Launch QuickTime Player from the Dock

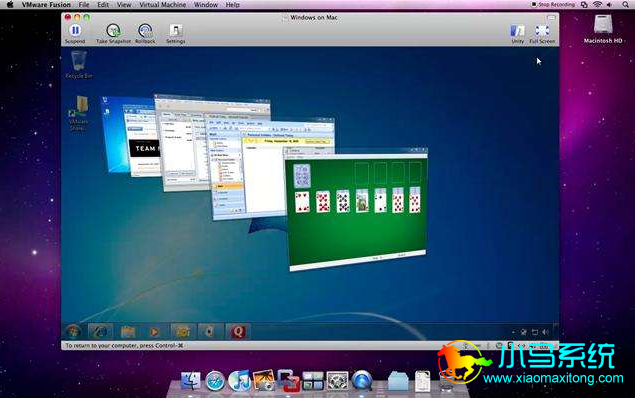click(362, 381)
